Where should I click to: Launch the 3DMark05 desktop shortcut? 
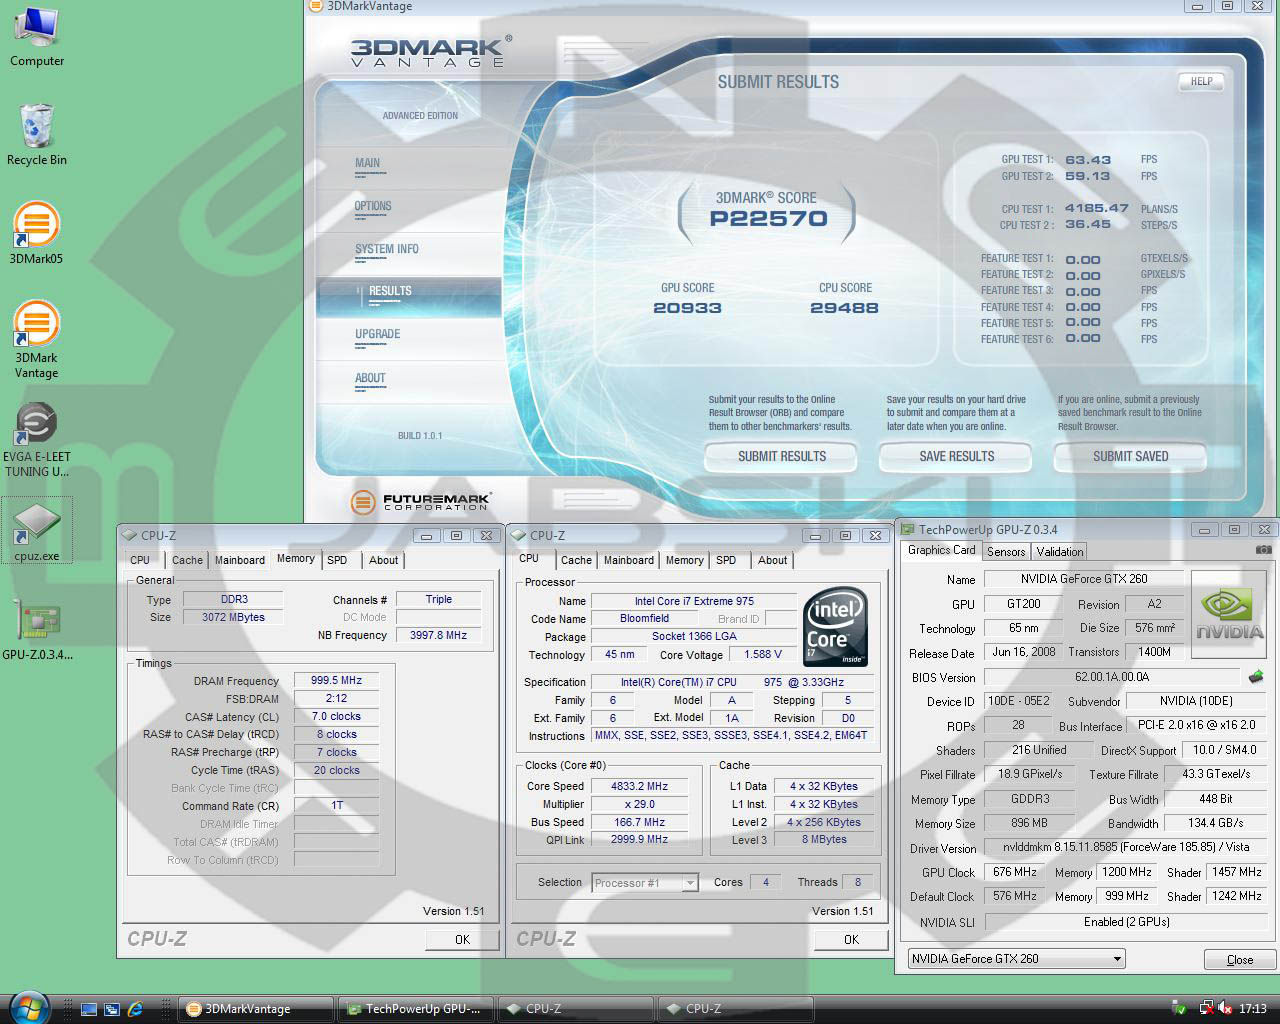tap(36, 233)
